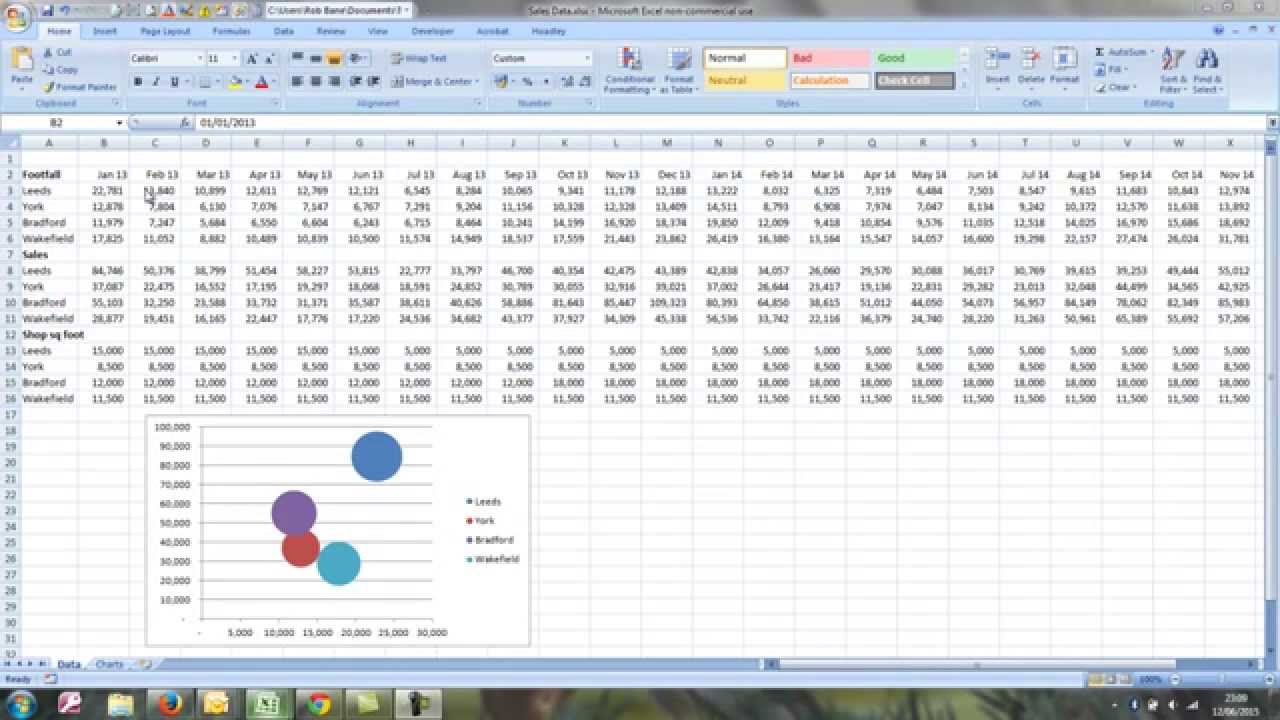The image size is (1280, 720).
Task: Apply comma style number format
Action: 546,82
